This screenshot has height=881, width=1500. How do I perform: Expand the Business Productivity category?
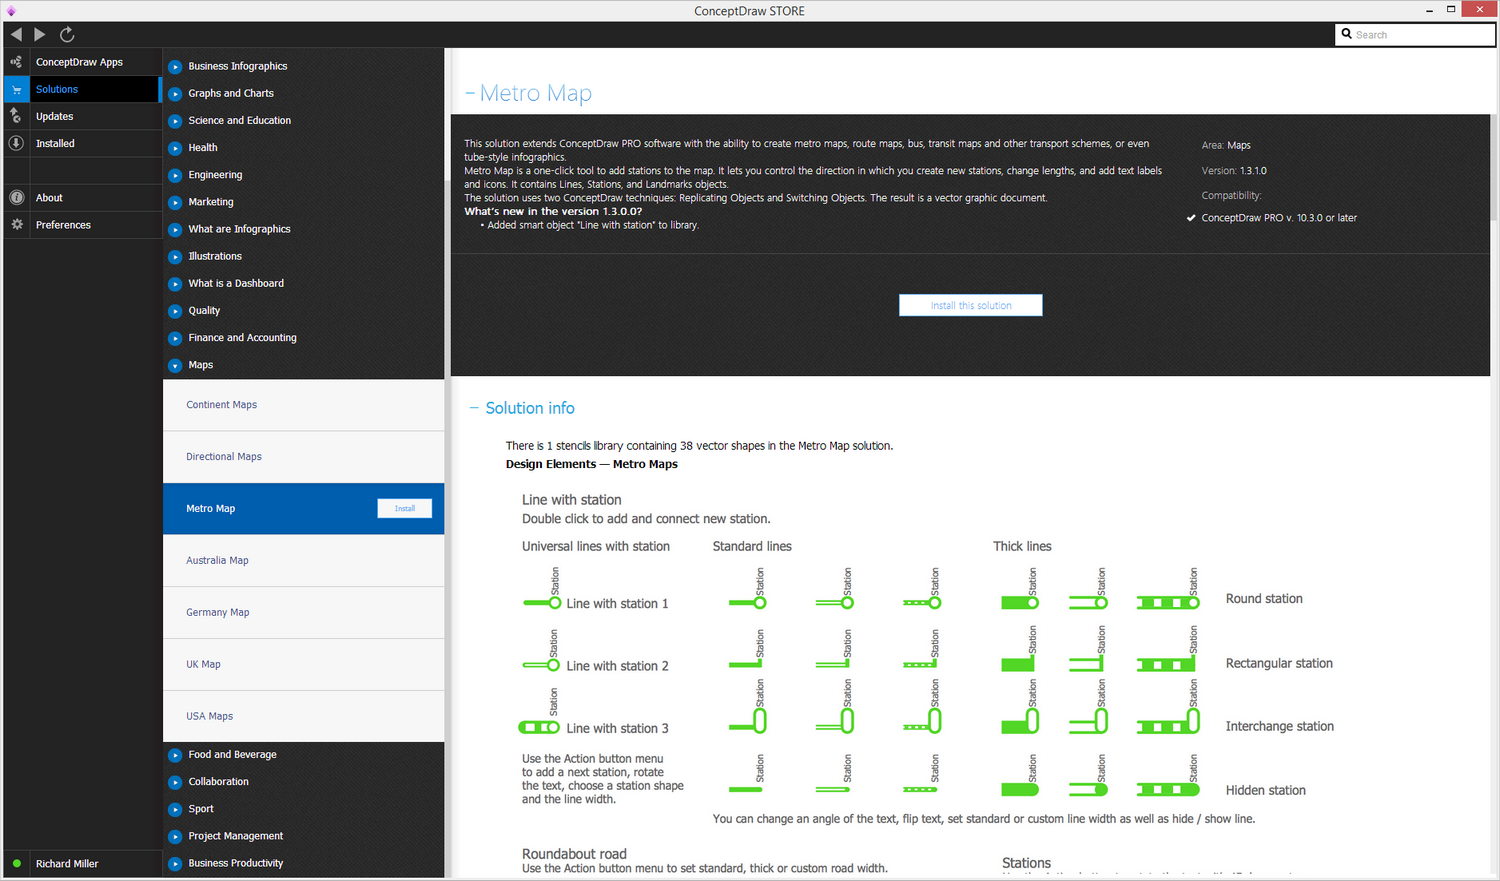click(x=175, y=863)
